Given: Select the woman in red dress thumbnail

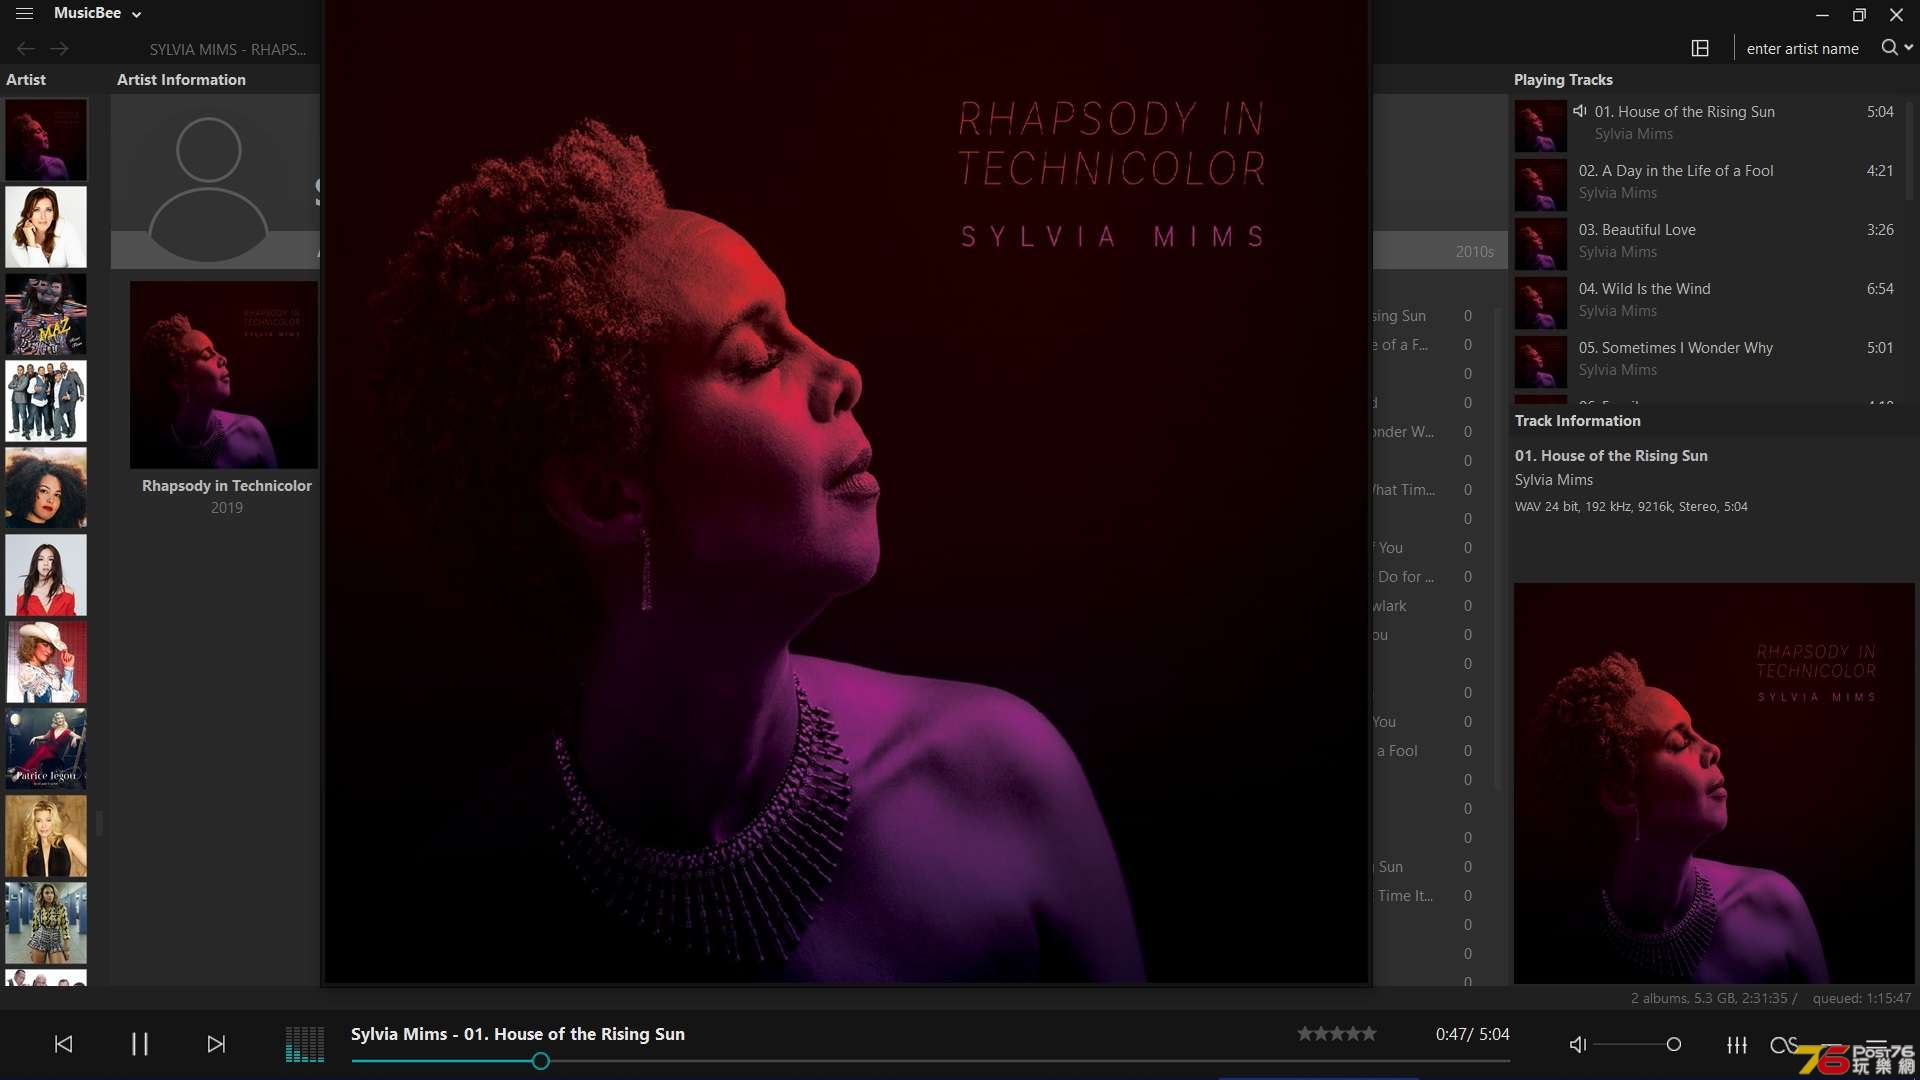Looking at the screenshot, I should click(x=46, y=574).
